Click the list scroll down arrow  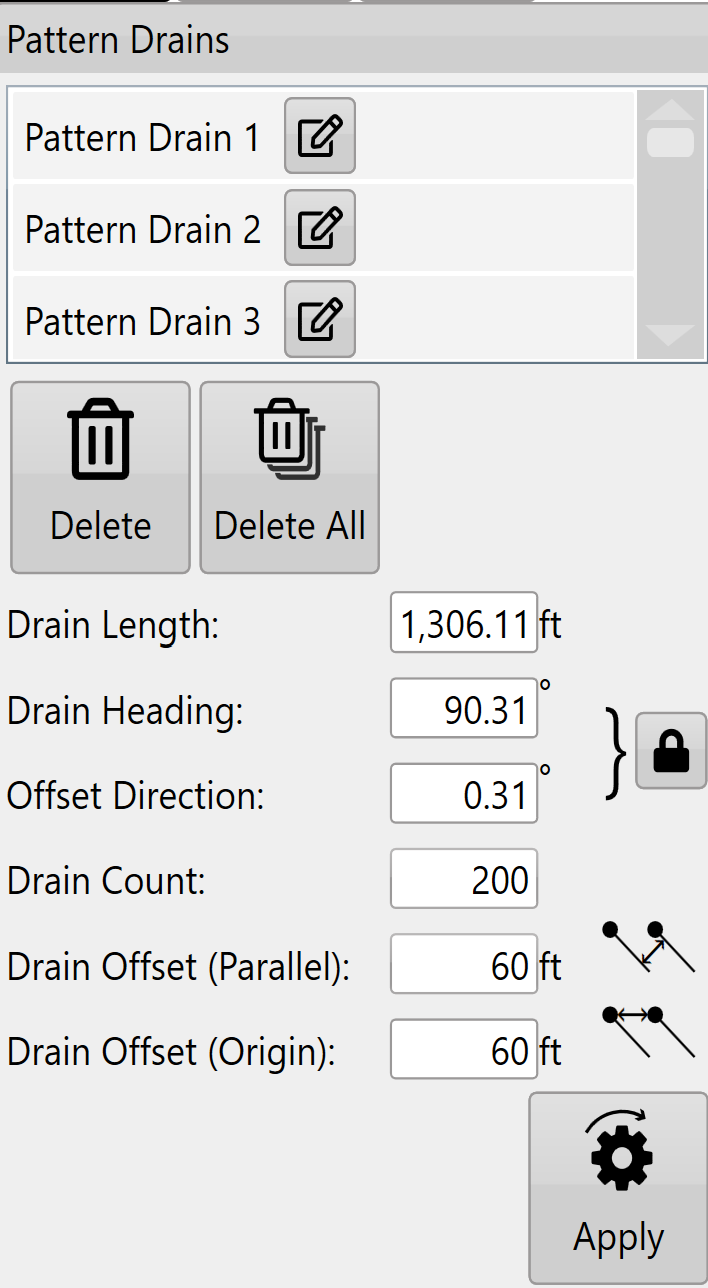(x=671, y=335)
